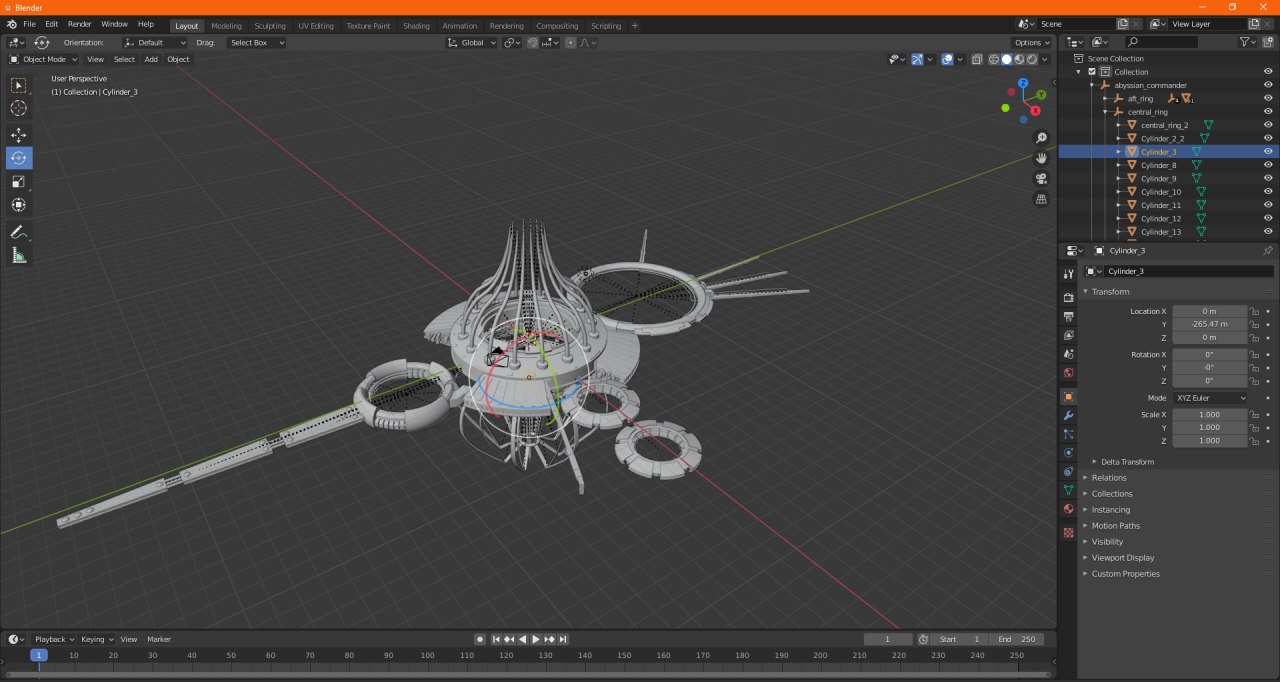Switch to the Sculpting workspace tab

pyautogui.click(x=269, y=26)
